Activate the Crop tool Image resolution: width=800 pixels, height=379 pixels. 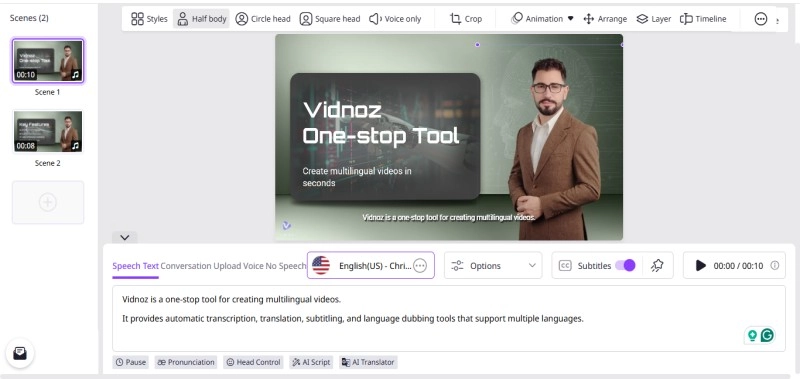click(465, 19)
